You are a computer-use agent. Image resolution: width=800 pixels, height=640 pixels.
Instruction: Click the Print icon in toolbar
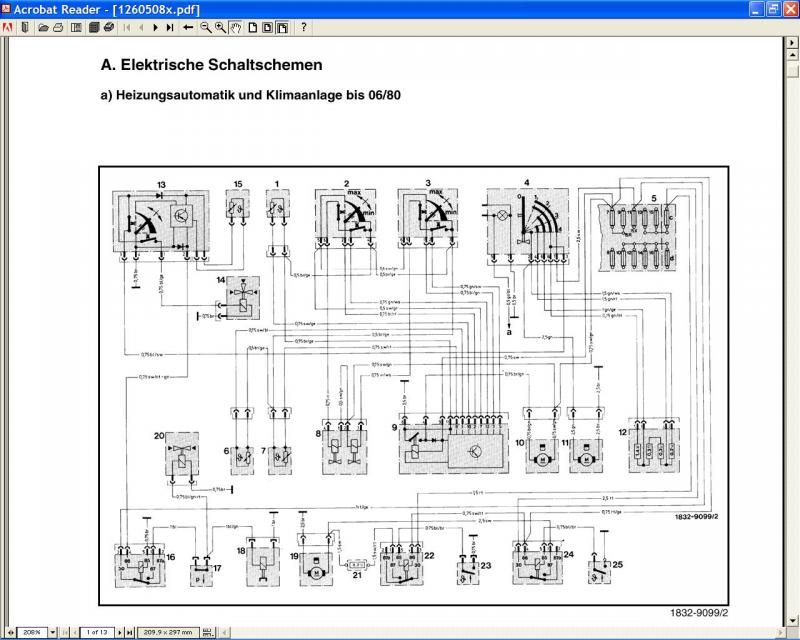tap(58, 28)
